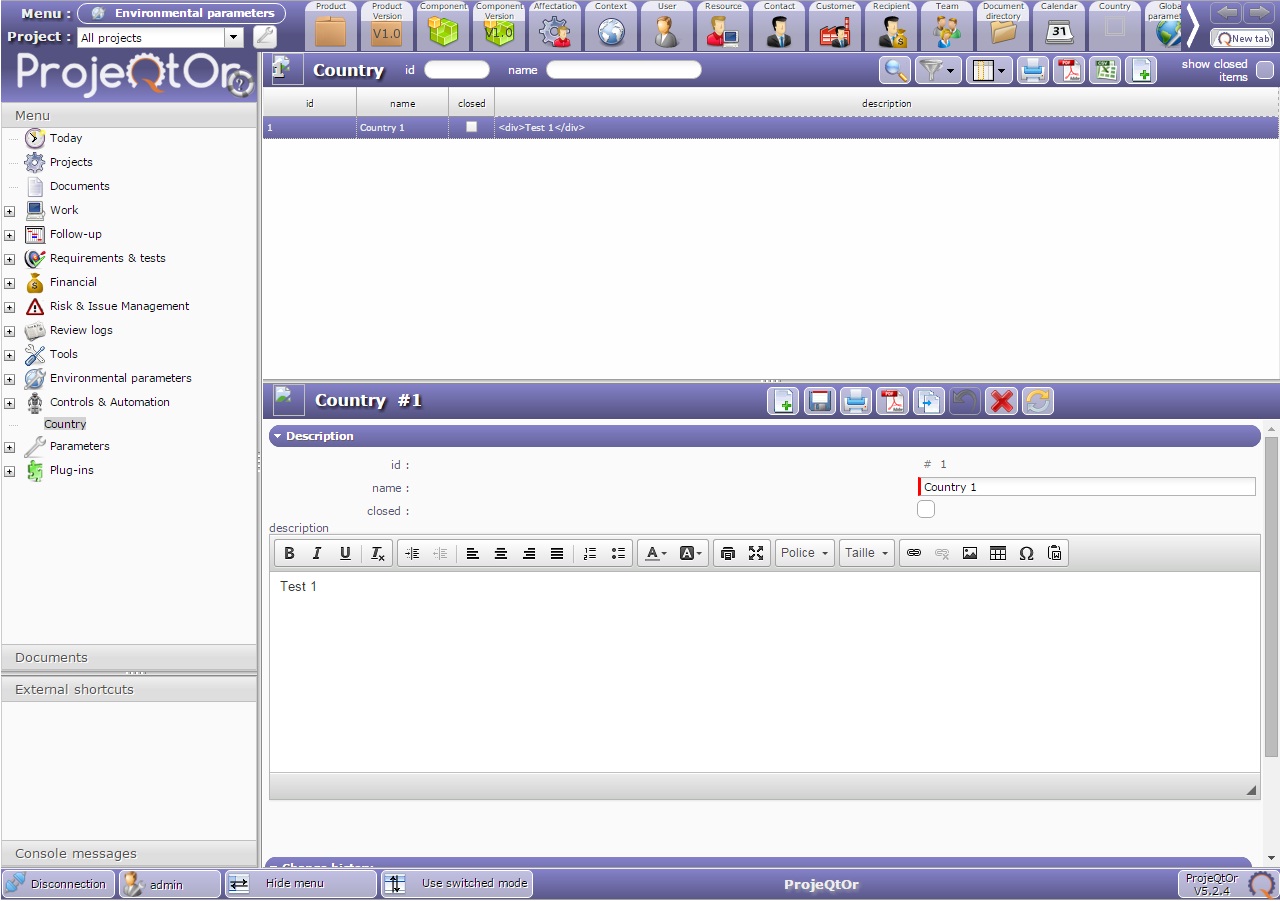Copy the current Country #1 item
Viewport: 1280px width, 901px height.
[x=929, y=401]
